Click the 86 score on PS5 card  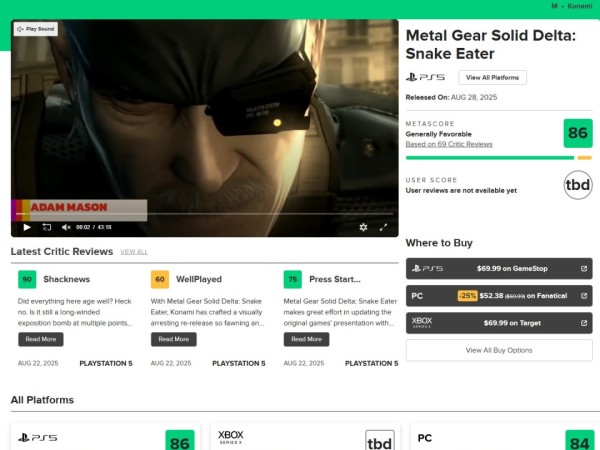coord(180,440)
